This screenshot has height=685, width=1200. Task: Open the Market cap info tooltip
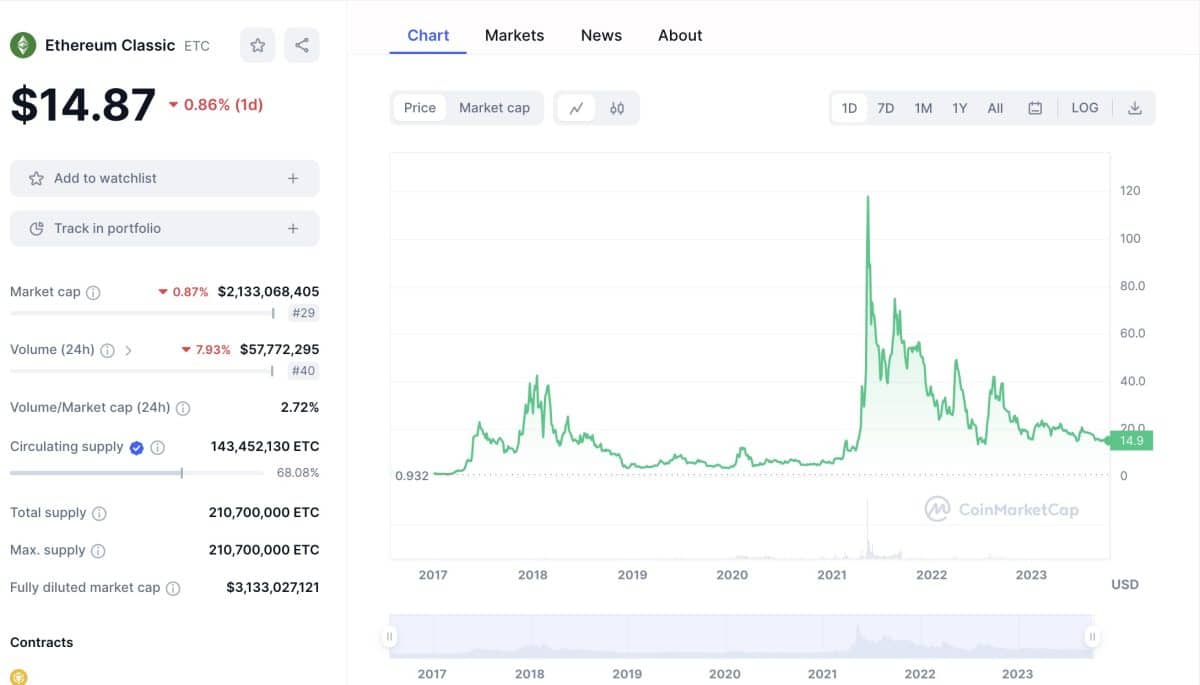91,292
